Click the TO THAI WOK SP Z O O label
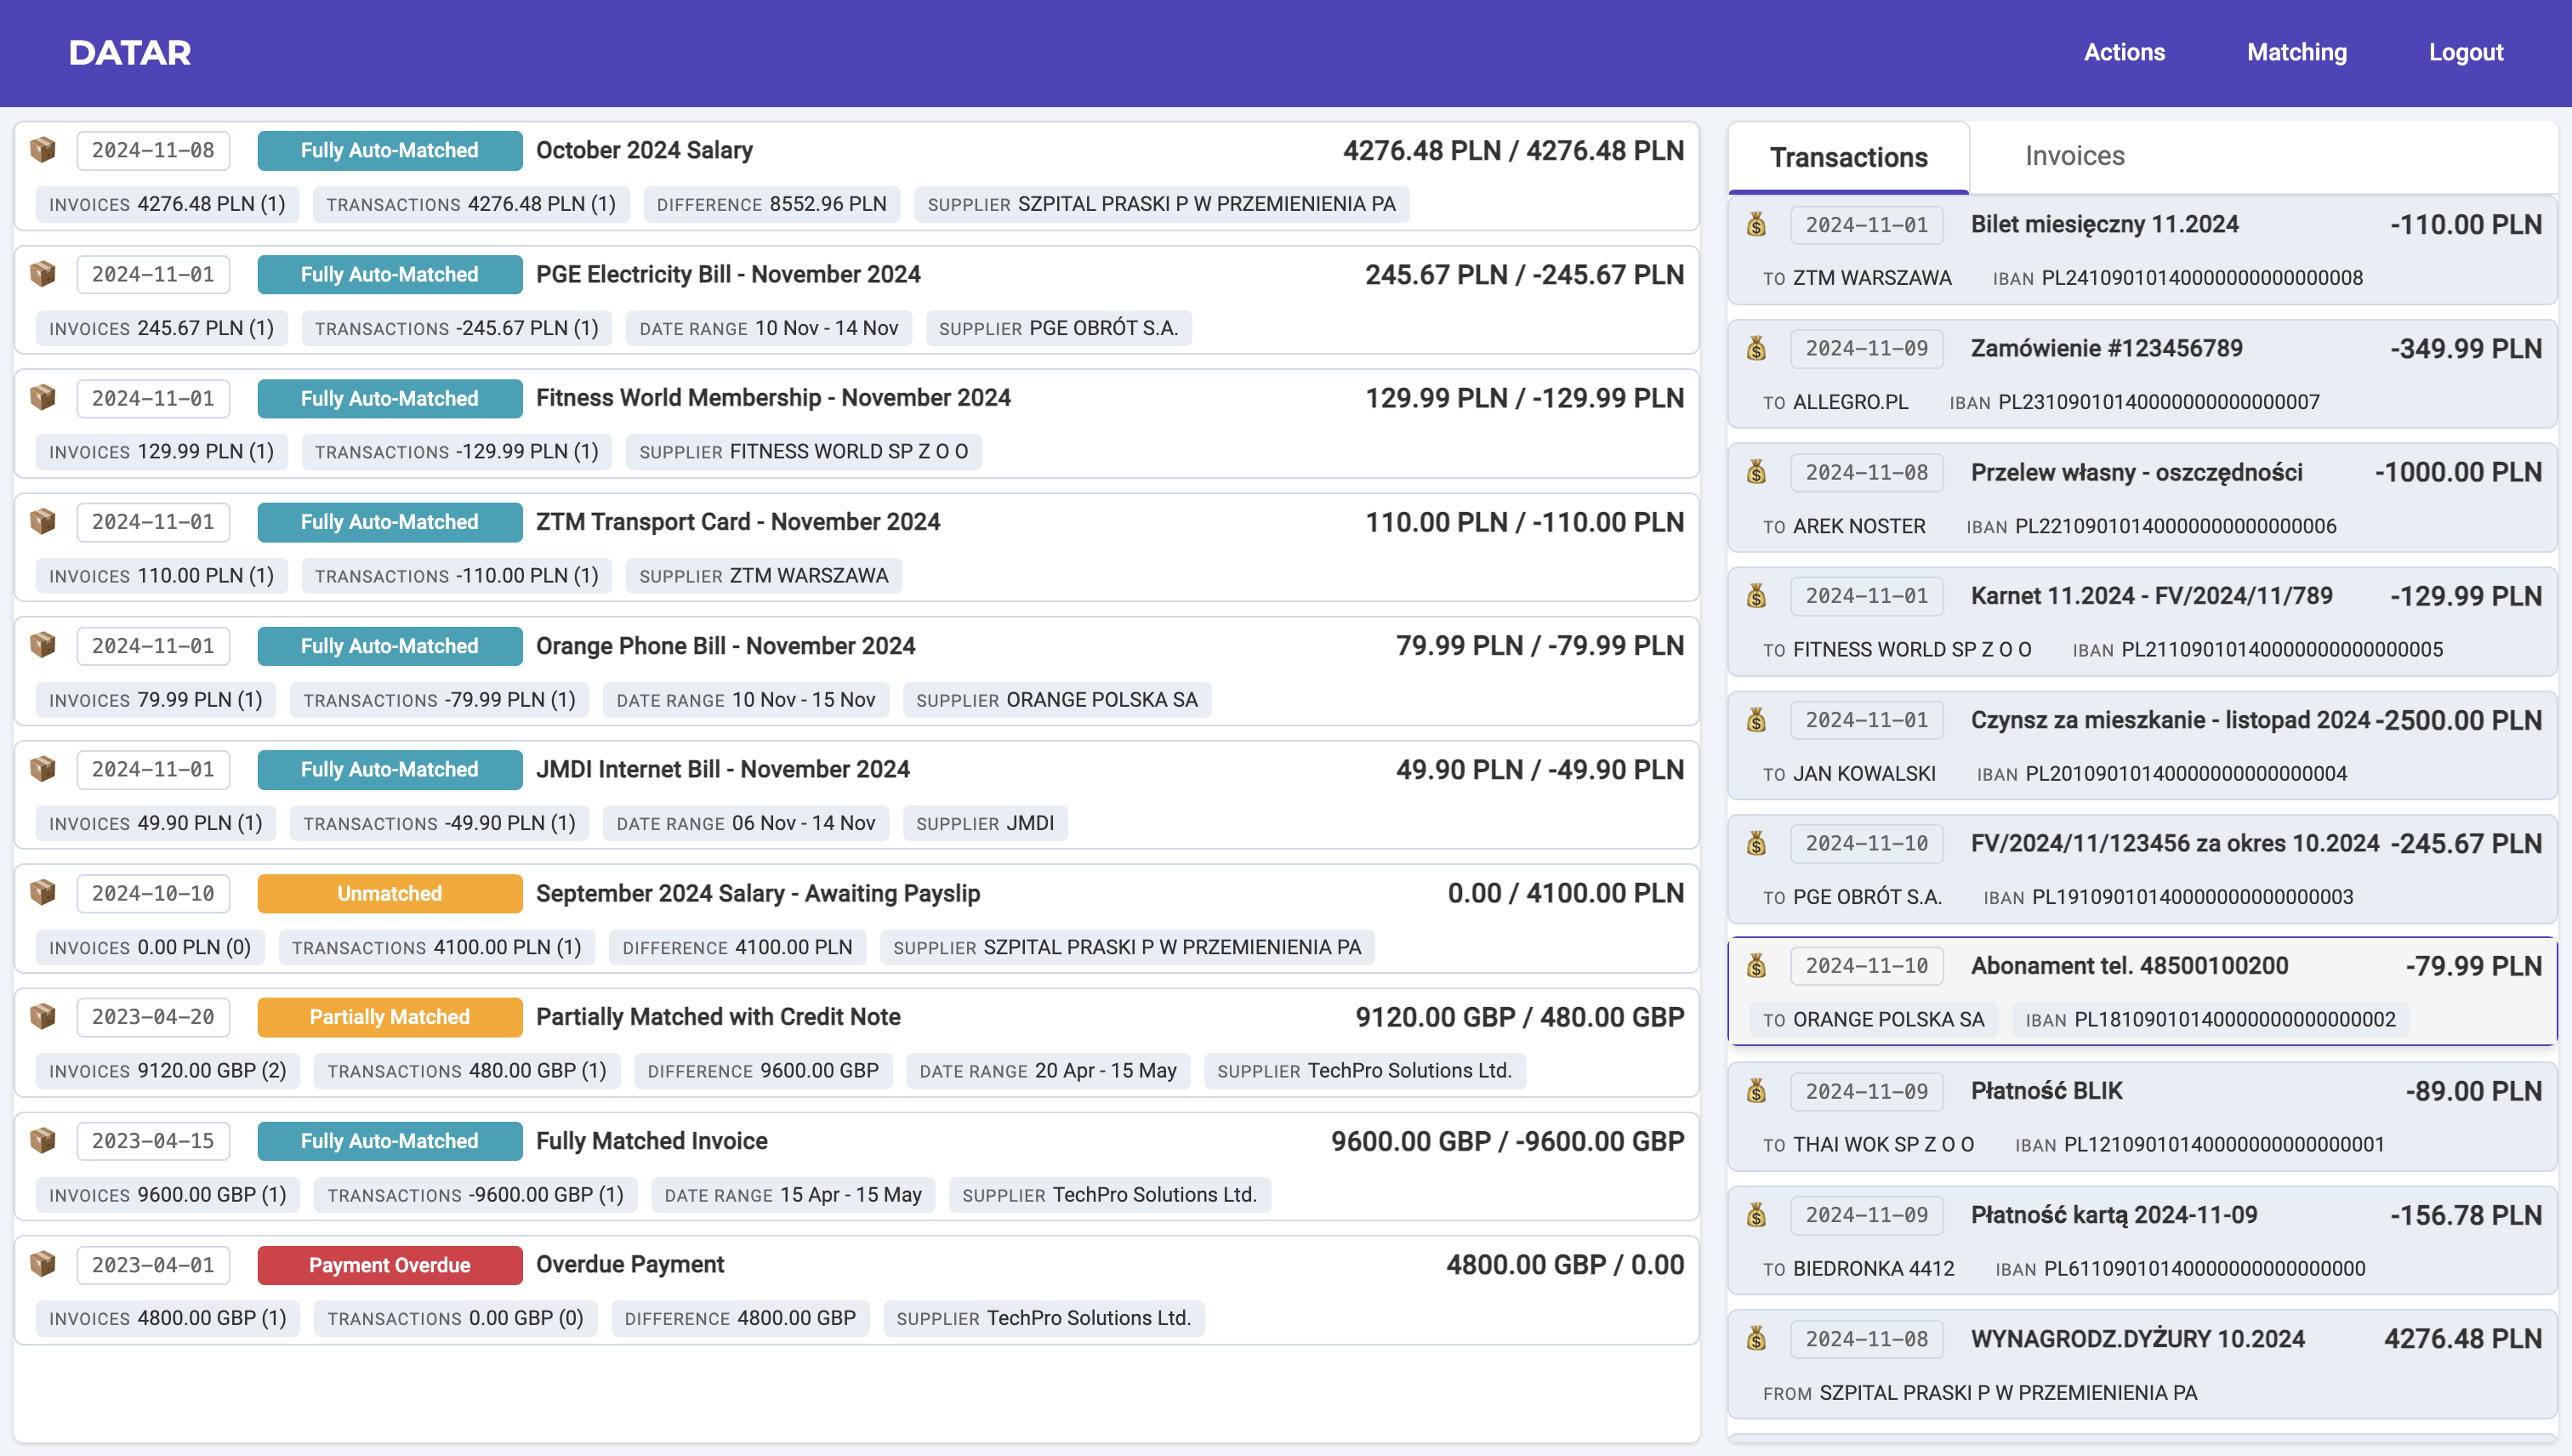Screen dimensions: 2572x1456 click(x=1868, y=1145)
